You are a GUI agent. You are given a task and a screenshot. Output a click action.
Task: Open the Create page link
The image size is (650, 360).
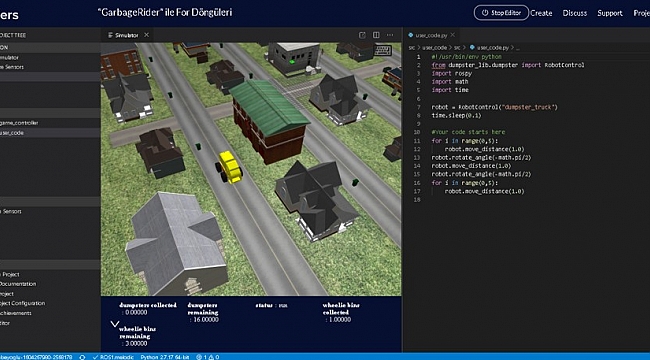(541, 13)
